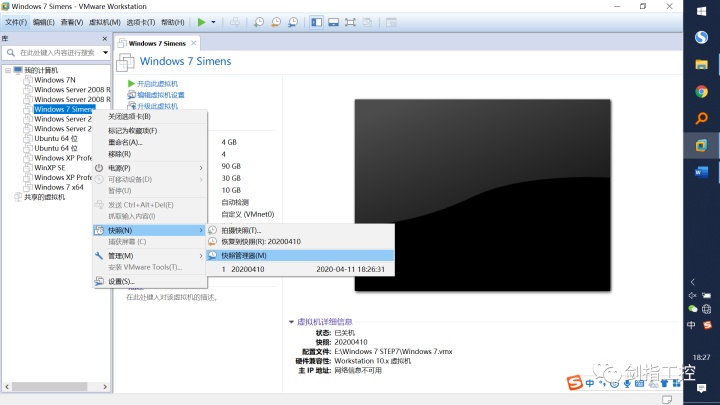Open Sogou browser from the taskbar
The height and width of the screenshot is (405, 720).
click(x=701, y=38)
